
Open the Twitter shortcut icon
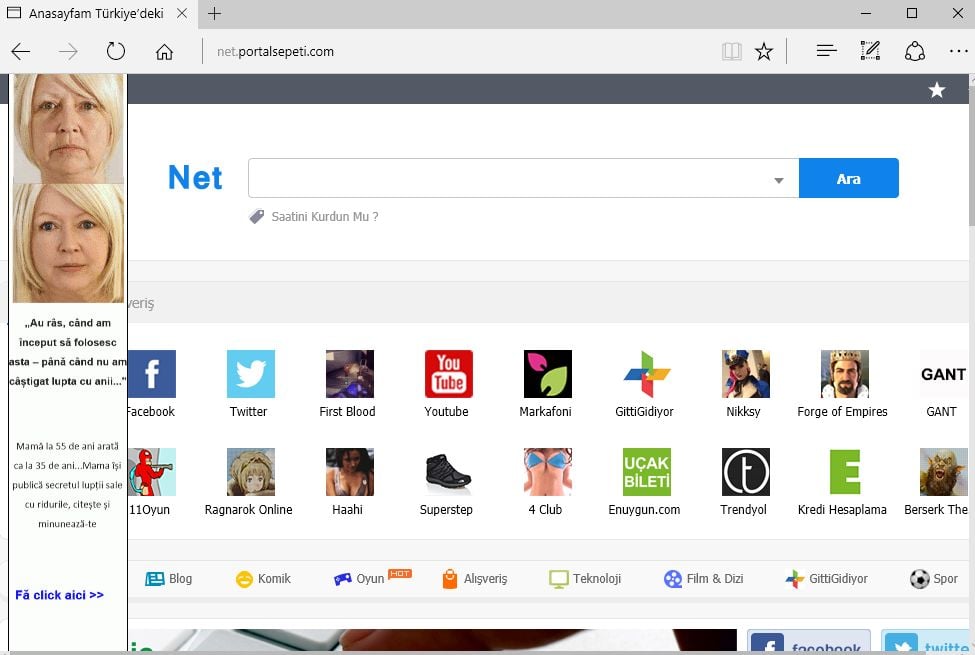[251, 374]
